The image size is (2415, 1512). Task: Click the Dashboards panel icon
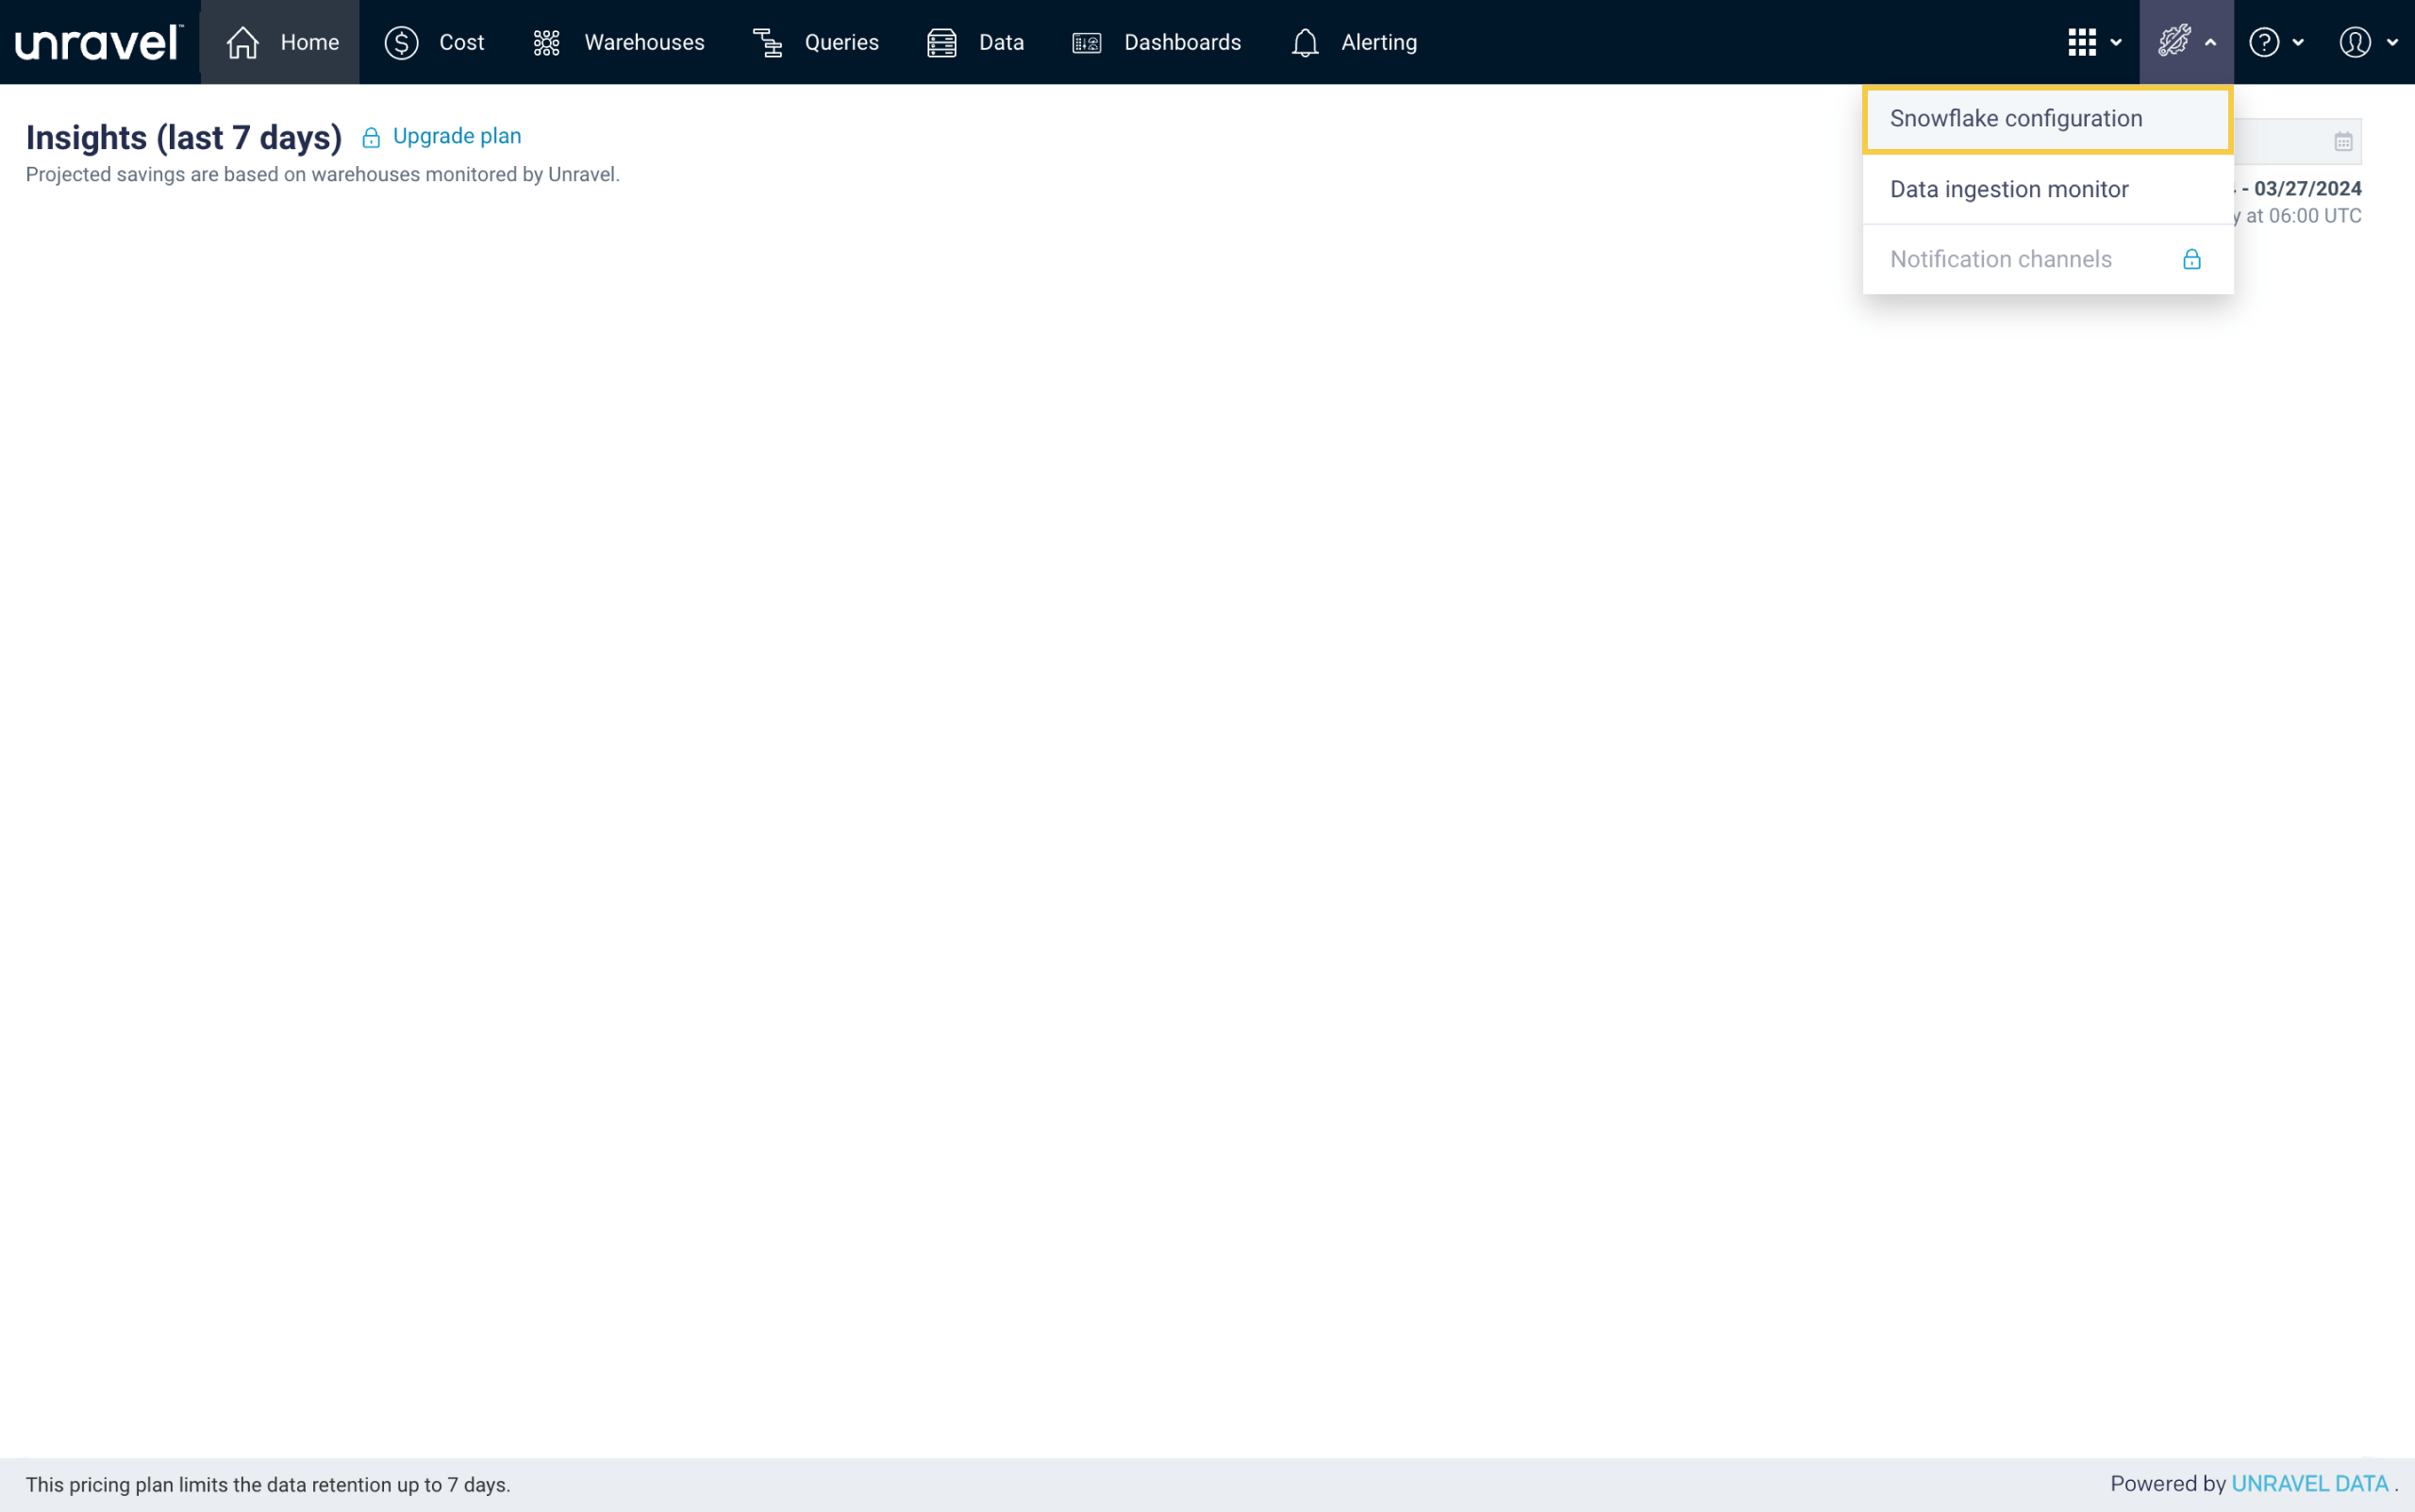point(1086,42)
